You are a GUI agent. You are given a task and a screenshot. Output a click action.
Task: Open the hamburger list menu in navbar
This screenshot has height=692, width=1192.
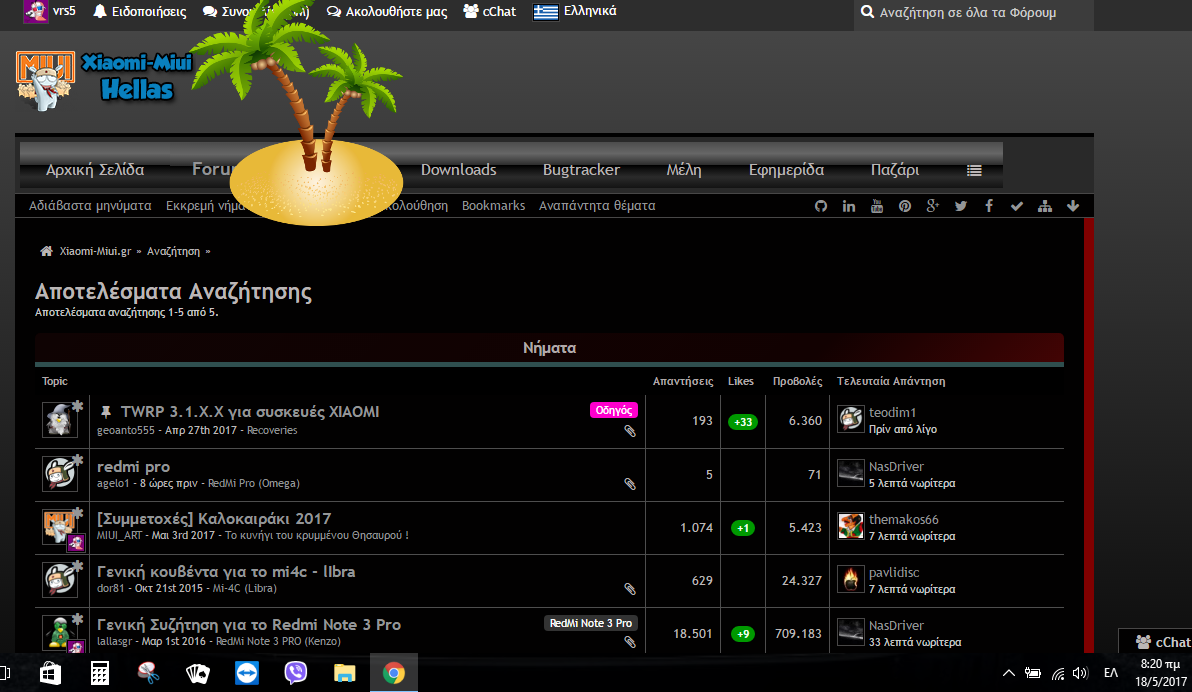tap(974, 170)
